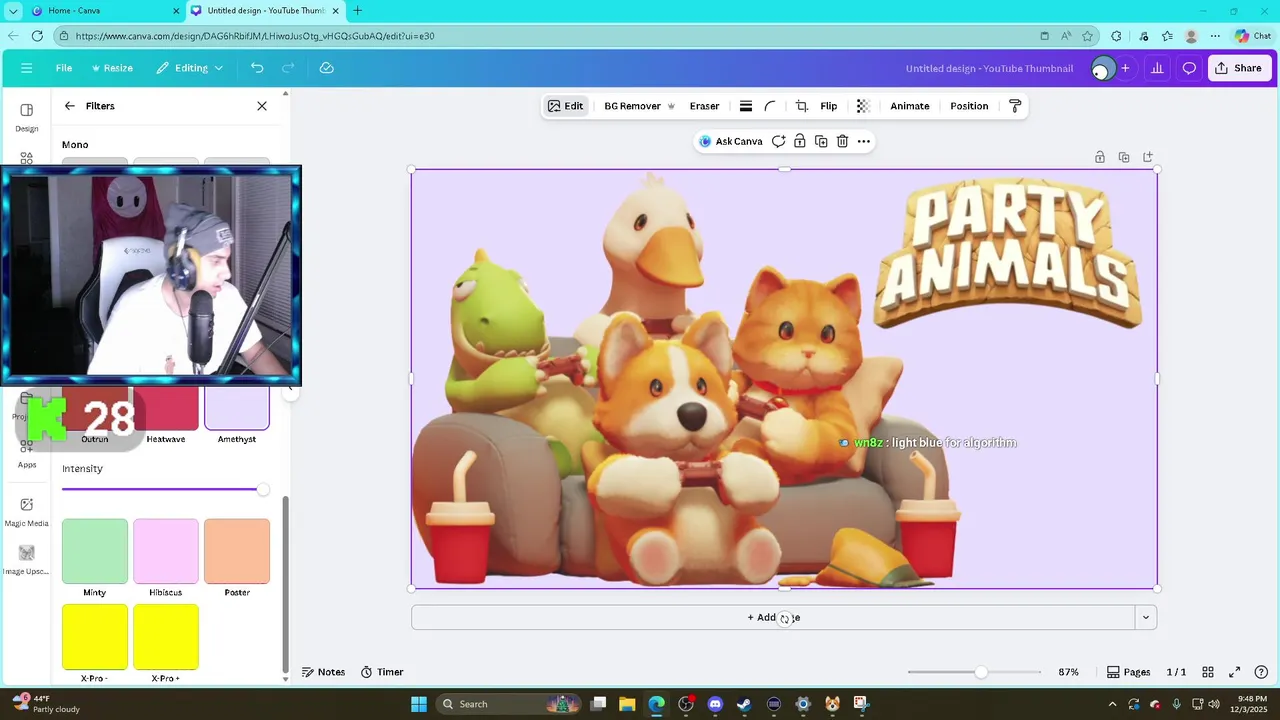This screenshot has height=720, width=1280.
Task: Close the Filters panel
Action: pyautogui.click(x=262, y=106)
